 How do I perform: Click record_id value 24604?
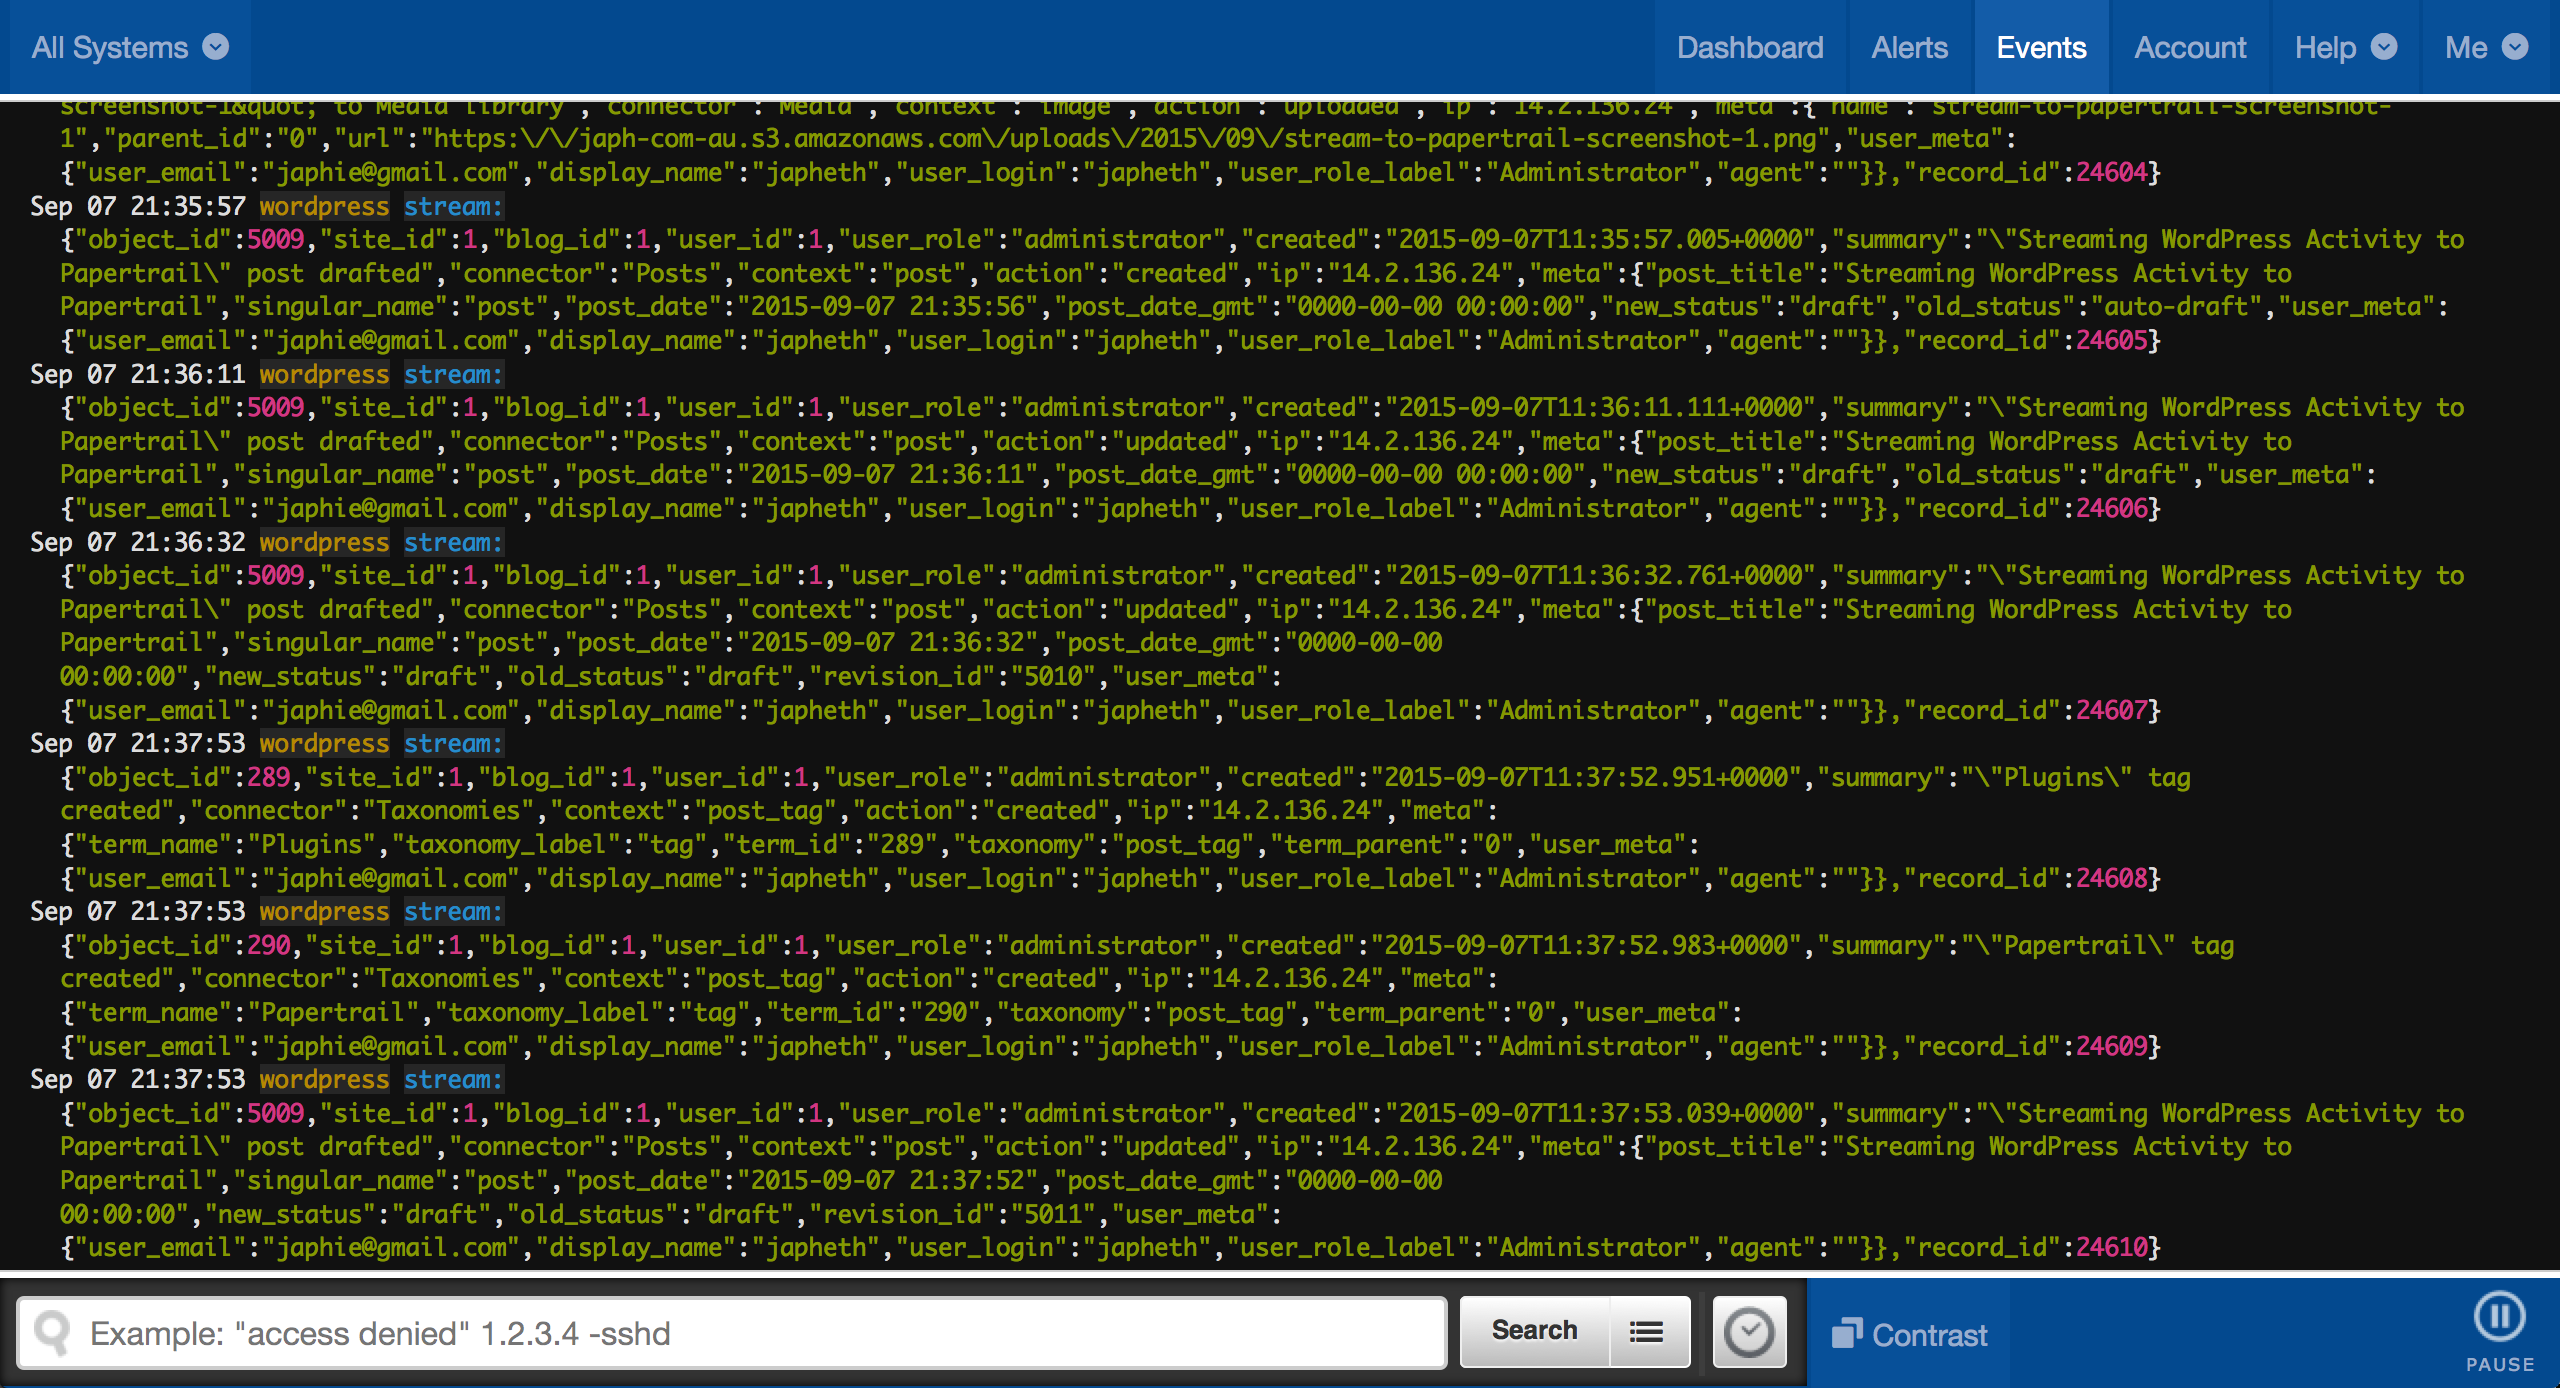point(2111,172)
